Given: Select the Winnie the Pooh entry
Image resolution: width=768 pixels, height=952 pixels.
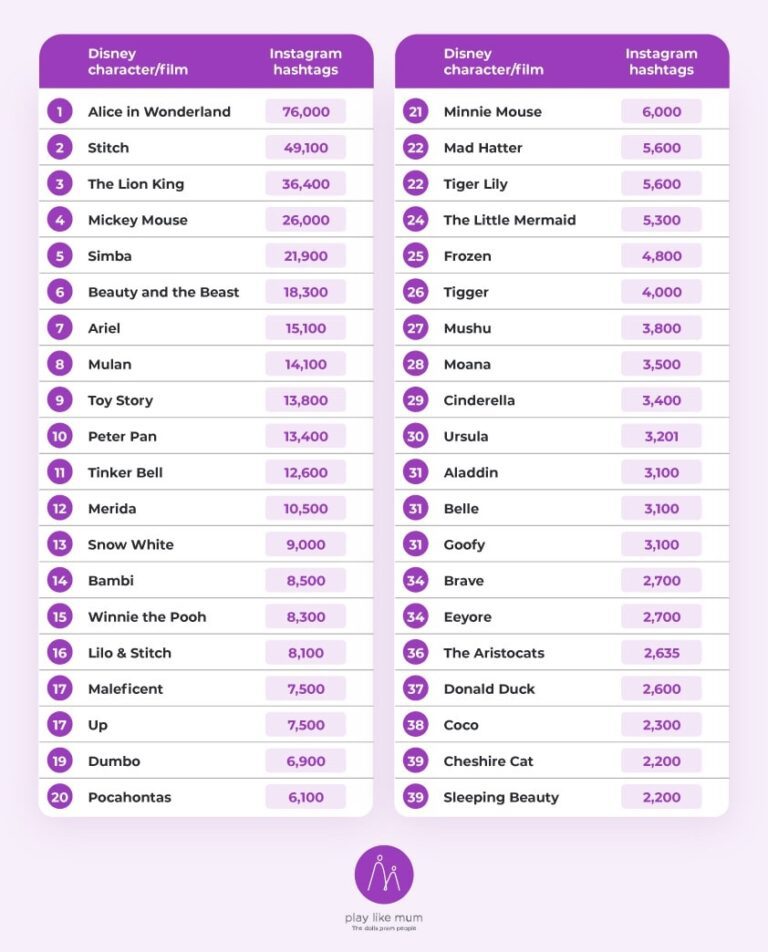Looking at the screenshot, I should [x=147, y=617].
